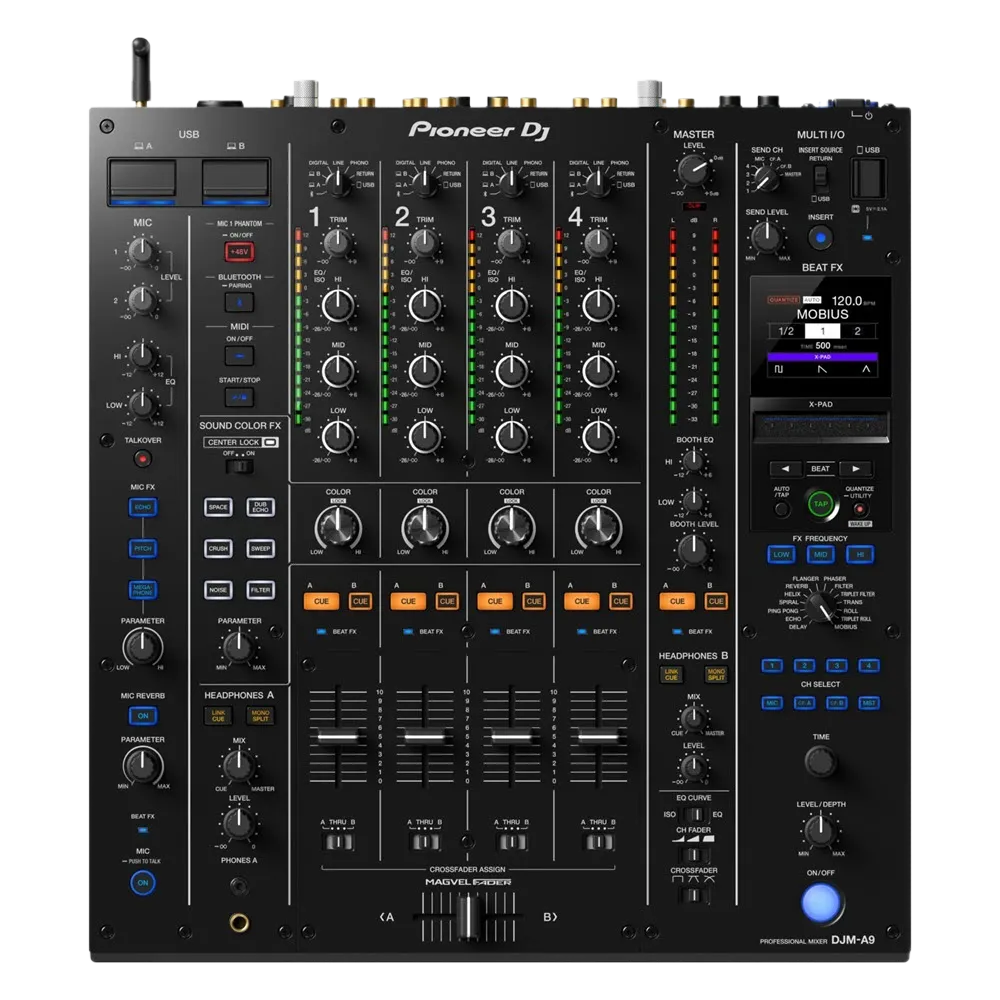Toggle the MIC REVERB ON button

pos(142,716)
